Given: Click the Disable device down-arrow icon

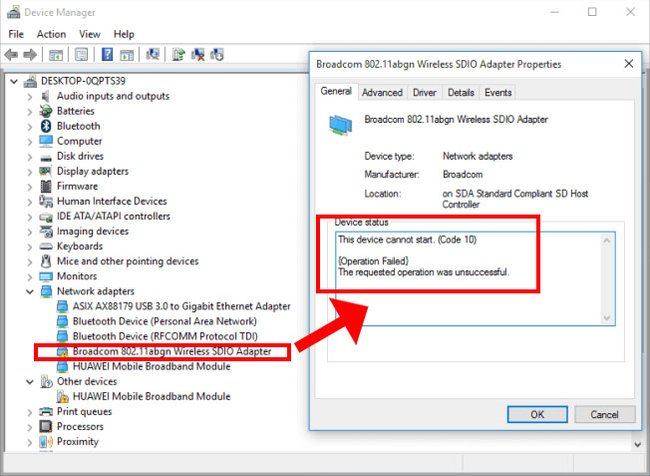Looking at the screenshot, I should pyautogui.click(x=217, y=54).
